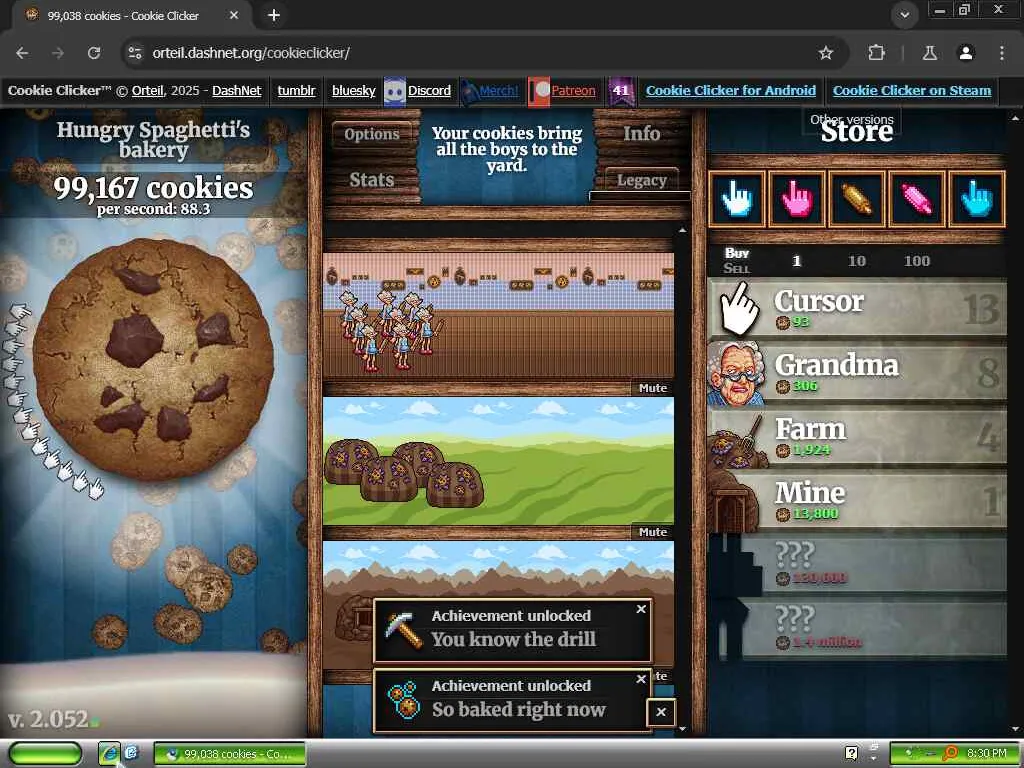Close the Cookie Clicker tab
This screenshot has width=1024, height=768.
tap(234, 15)
